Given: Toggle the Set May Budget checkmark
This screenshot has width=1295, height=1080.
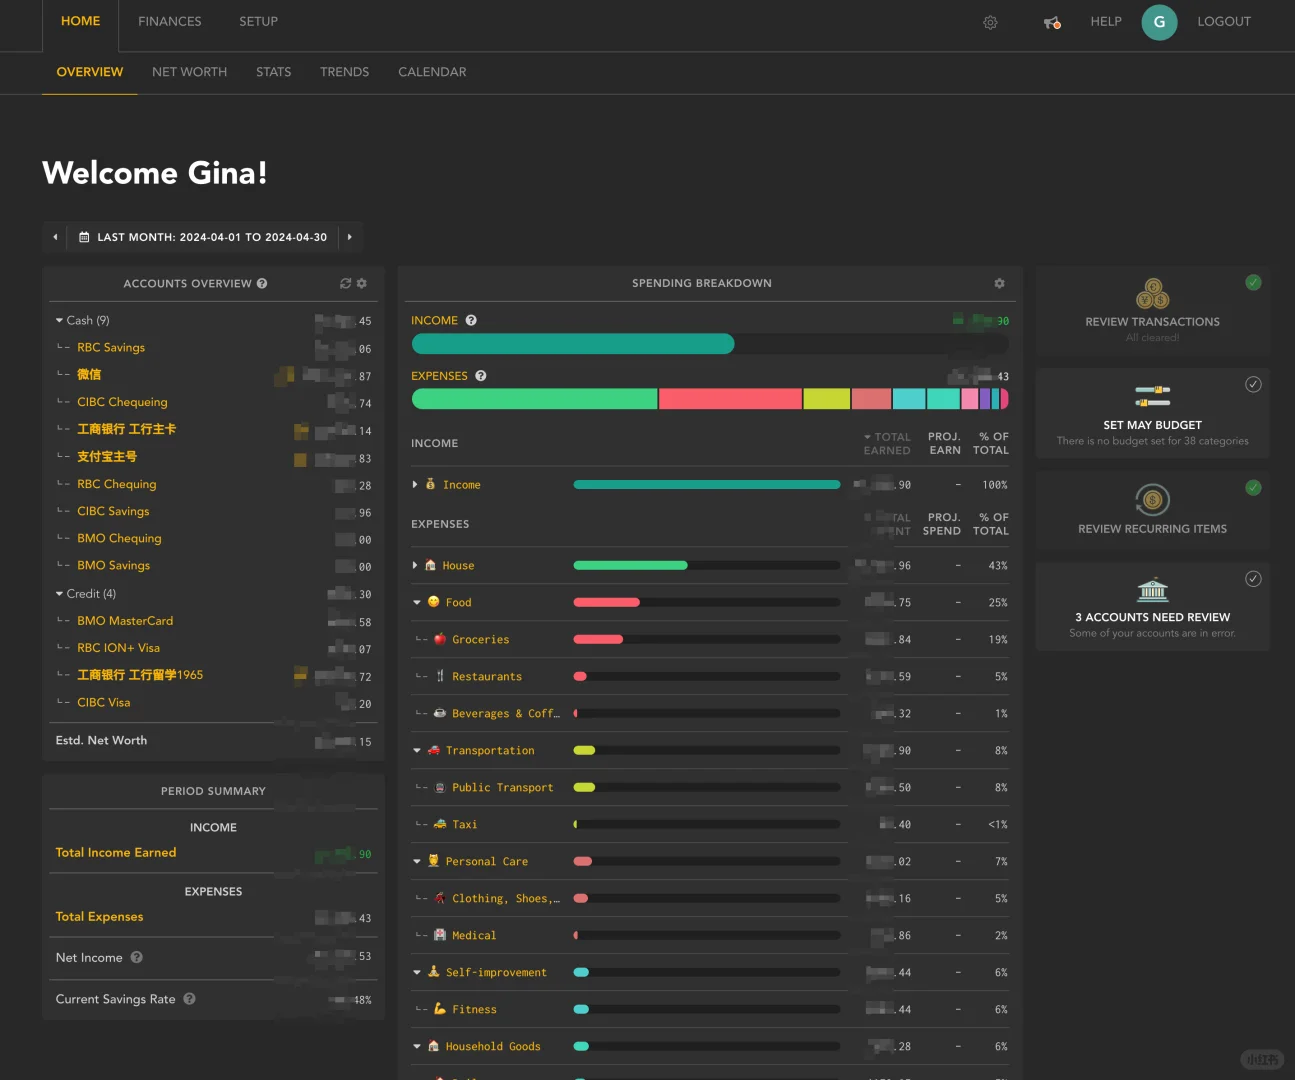Looking at the screenshot, I should pyautogui.click(x=1253, y=385).
